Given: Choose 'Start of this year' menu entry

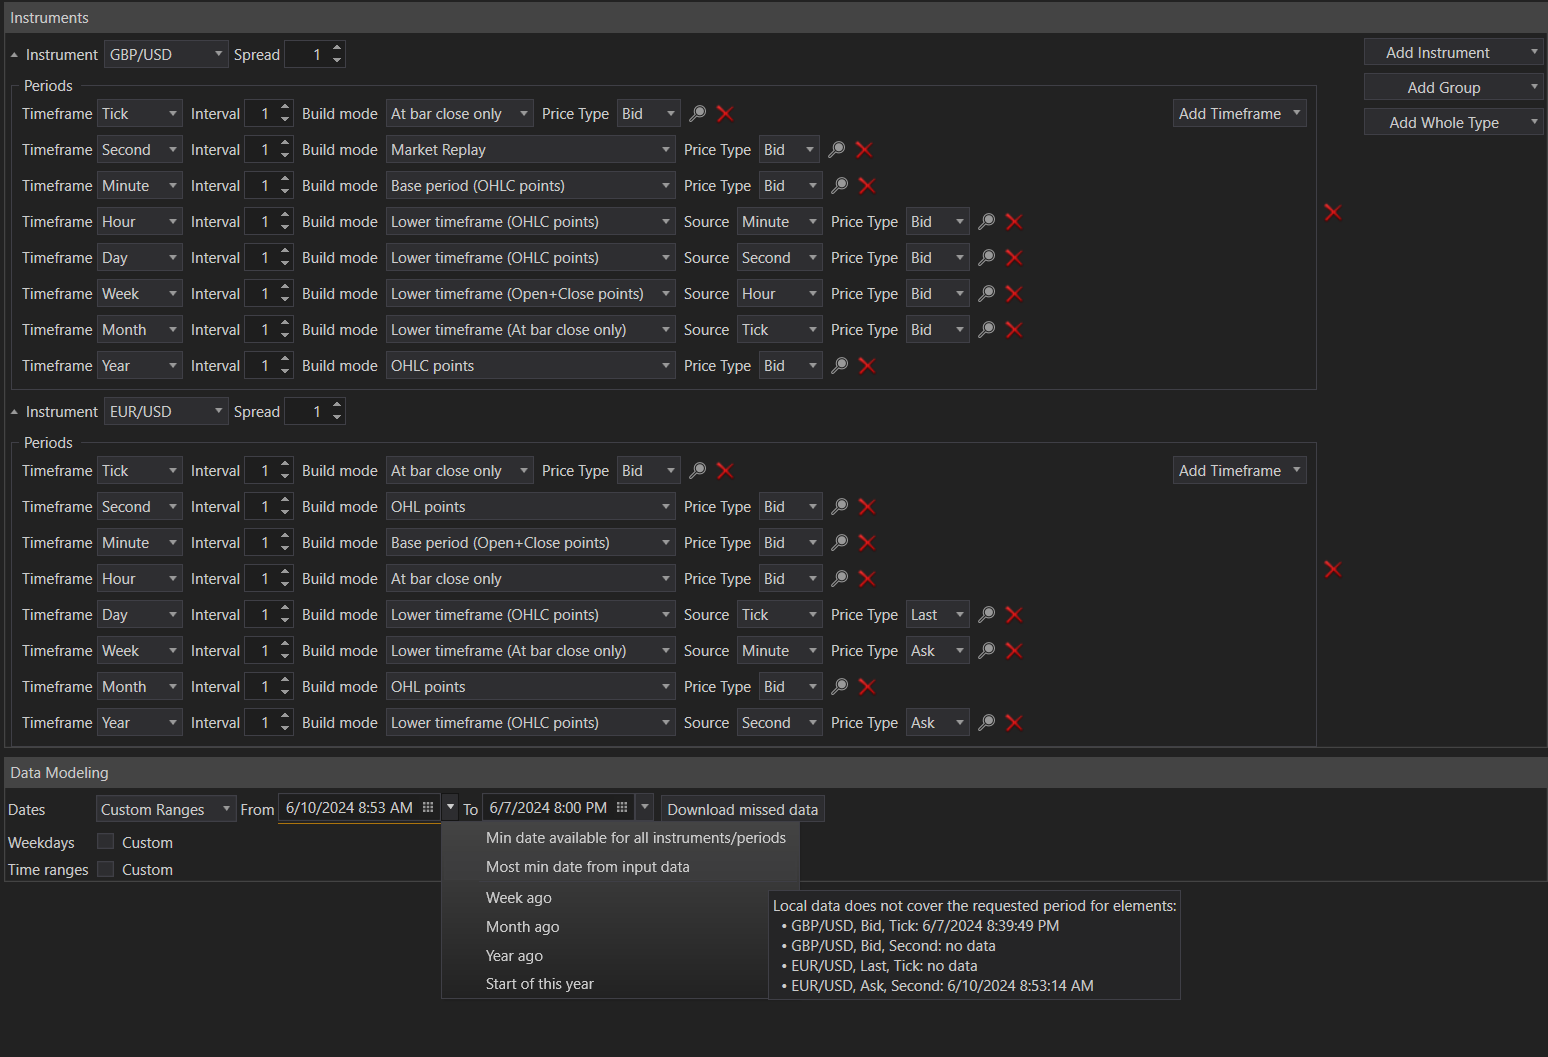Looking at the screenshot, I should [x=540, y=984].
